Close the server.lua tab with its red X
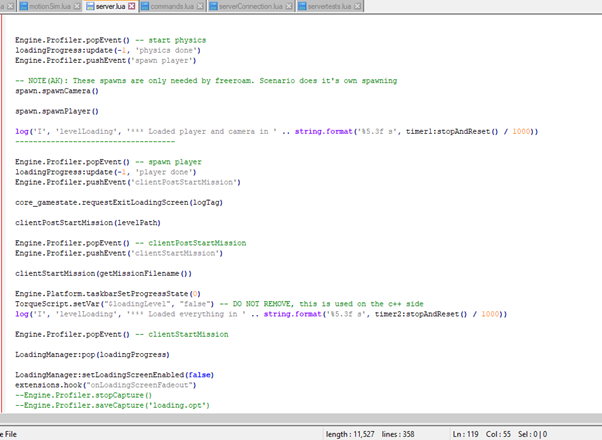602x440 pixels. 132,6
